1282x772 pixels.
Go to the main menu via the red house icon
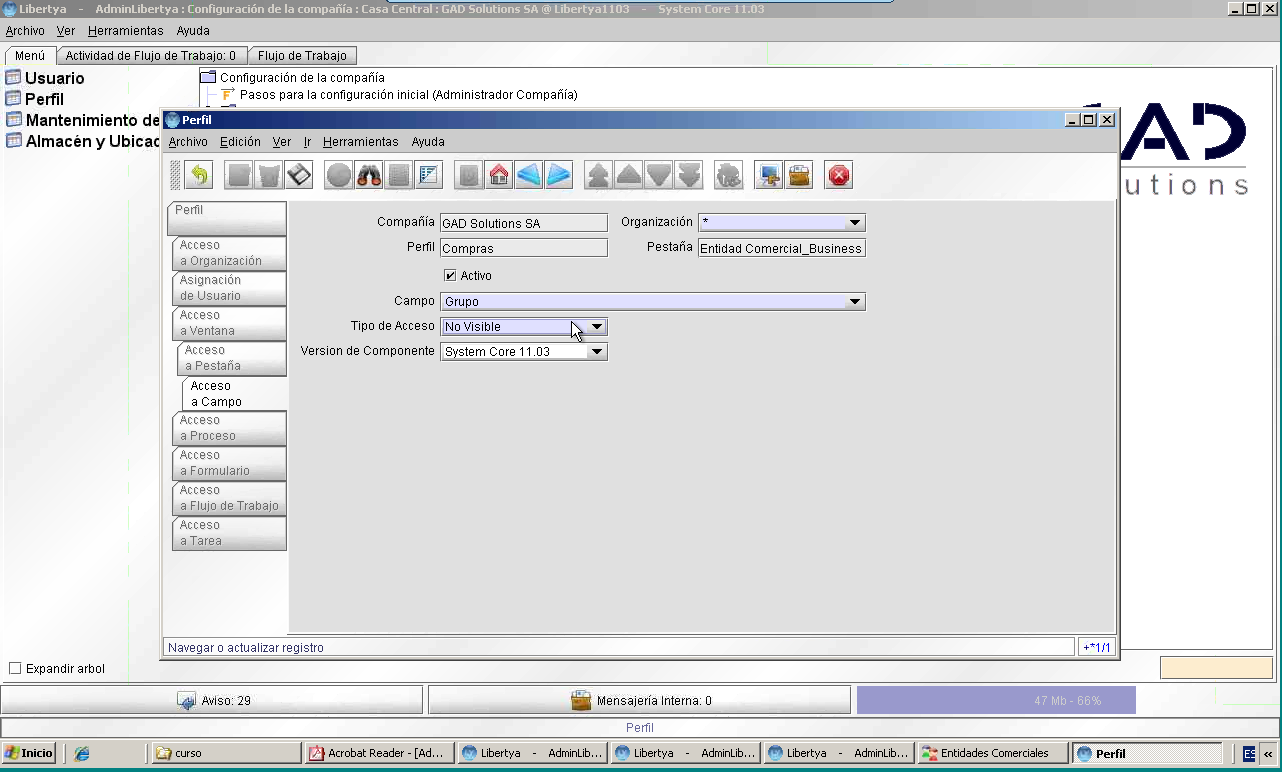(499, 176)
